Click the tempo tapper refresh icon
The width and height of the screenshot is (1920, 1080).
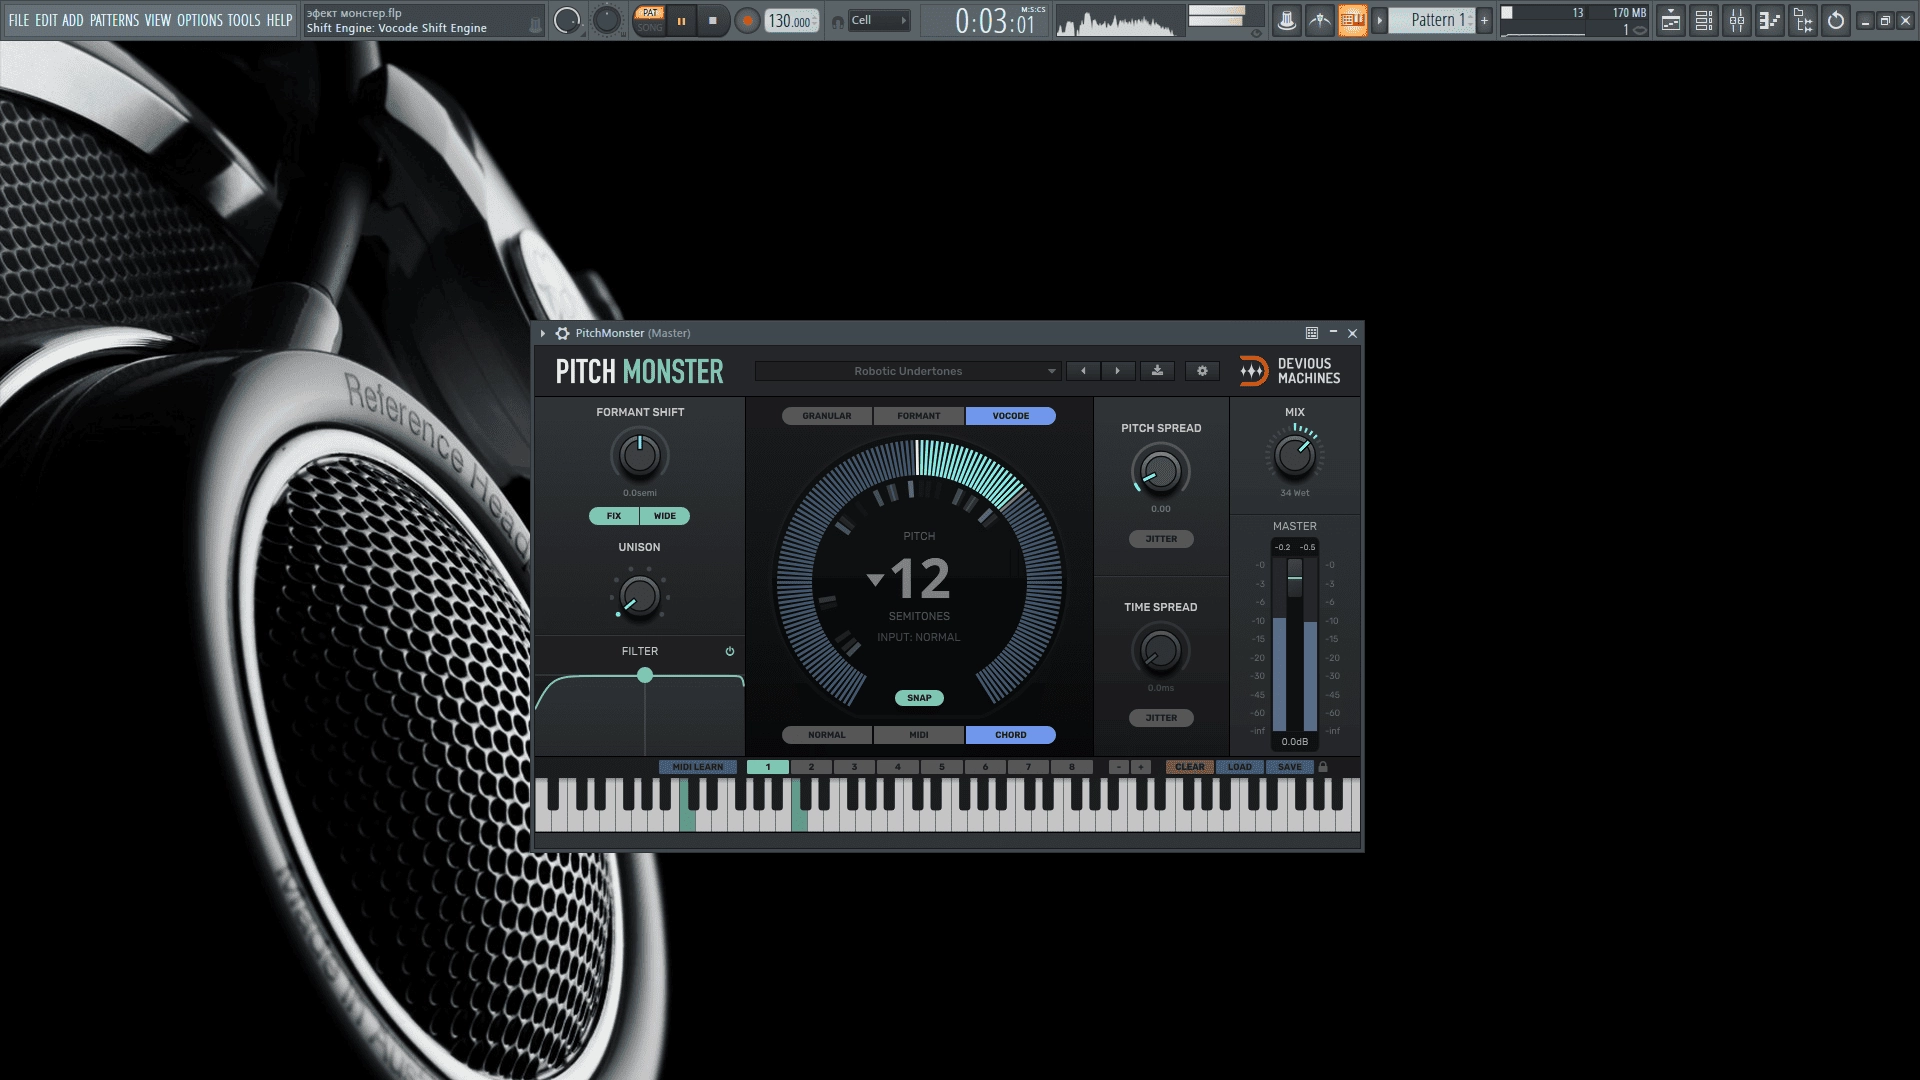[x=1836, y=20]
